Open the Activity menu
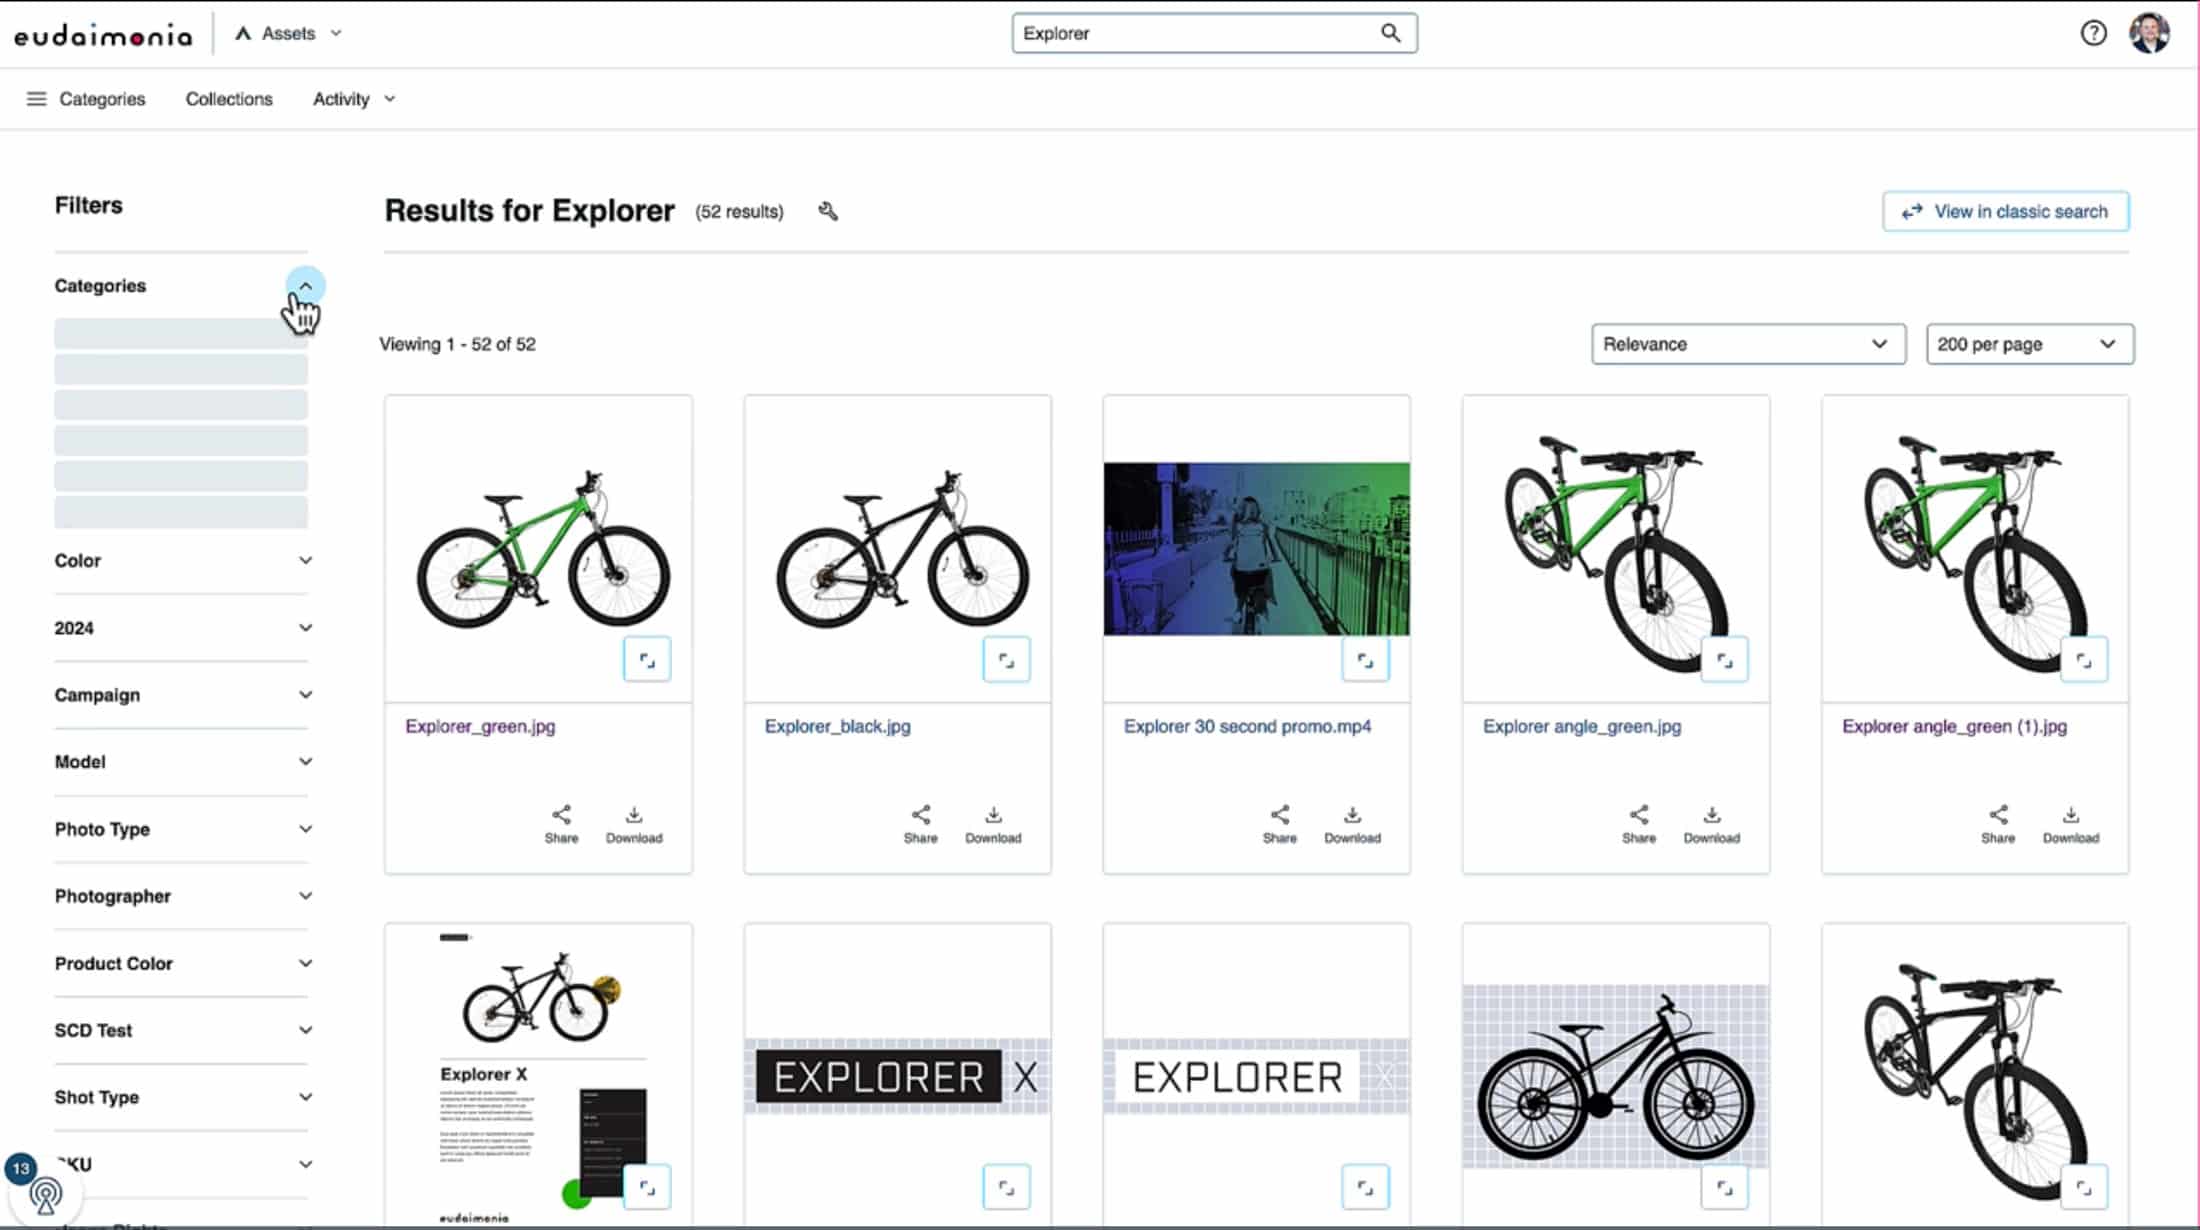 point(353,99)
